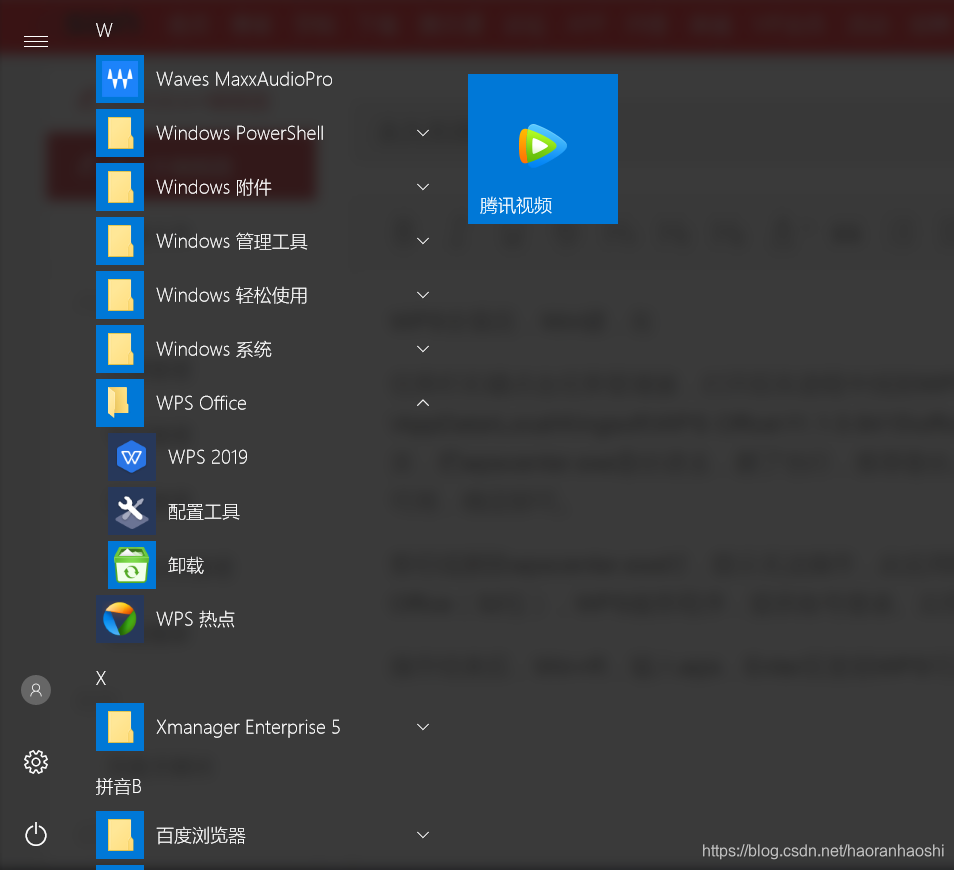Click the X letter group header
The image size is (954, 870).
(101, 678)
